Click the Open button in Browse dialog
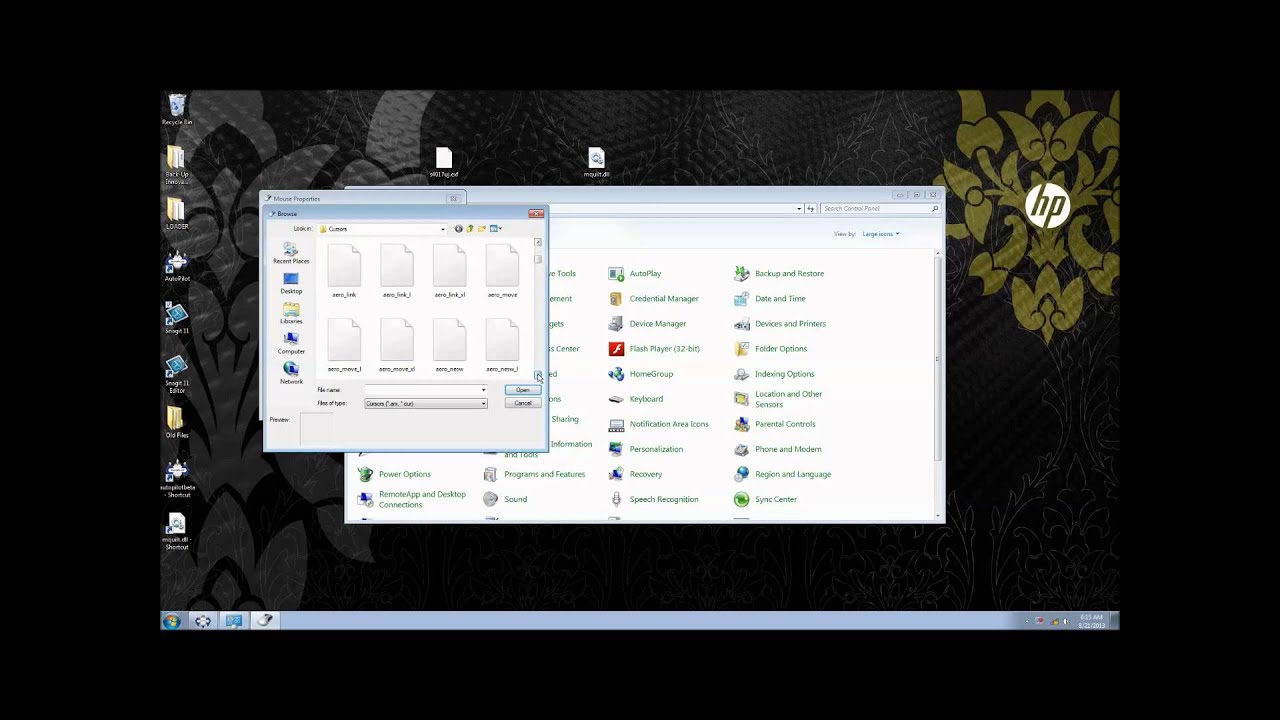This screenshot has height=720, width=1280. (522, 390)
